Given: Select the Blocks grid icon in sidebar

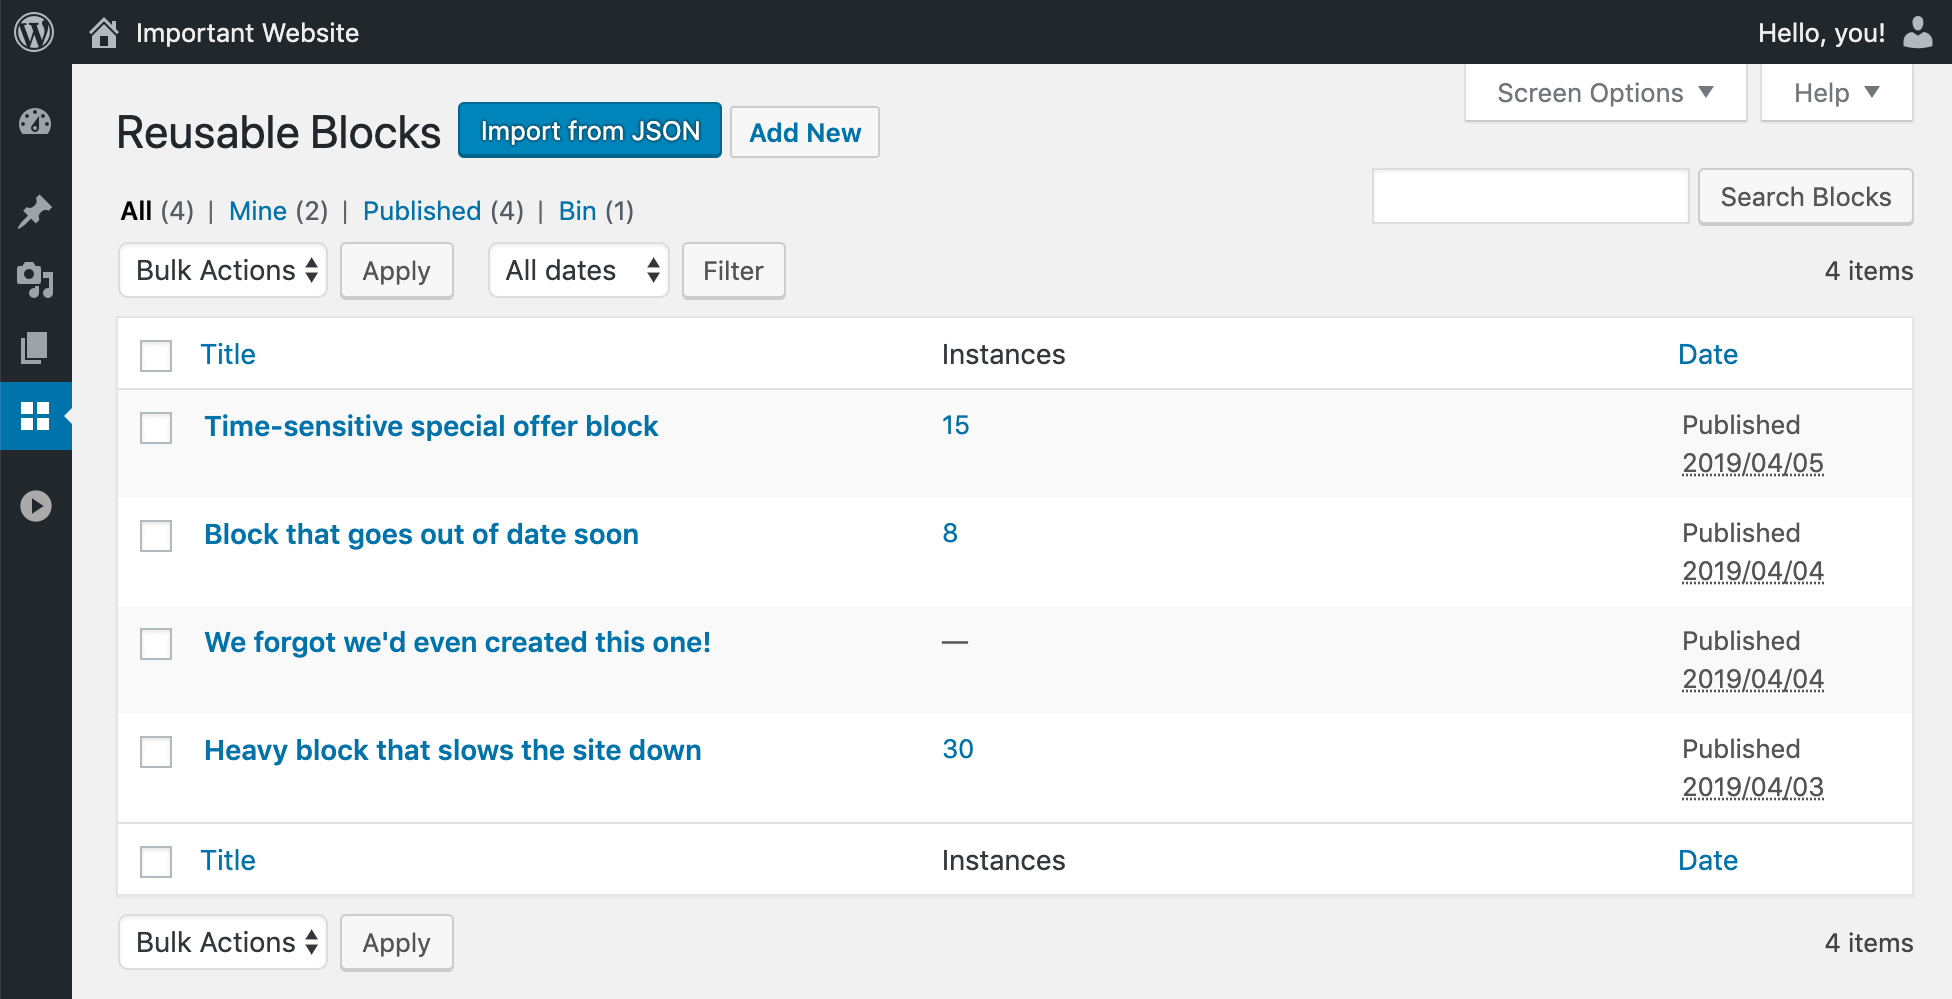Looking at the screenshot, I should (35, 416).
